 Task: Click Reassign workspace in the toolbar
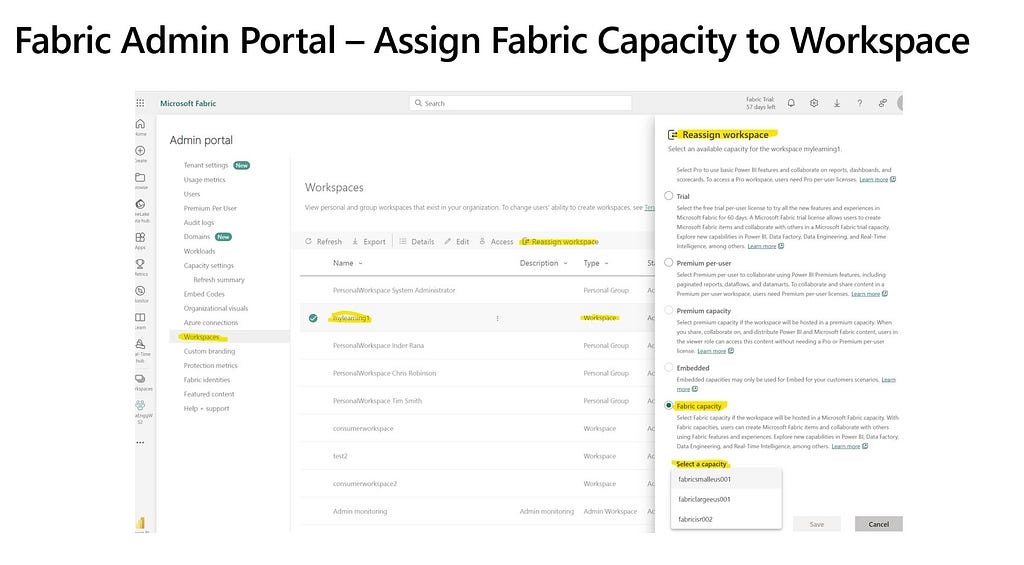point(560,242)
